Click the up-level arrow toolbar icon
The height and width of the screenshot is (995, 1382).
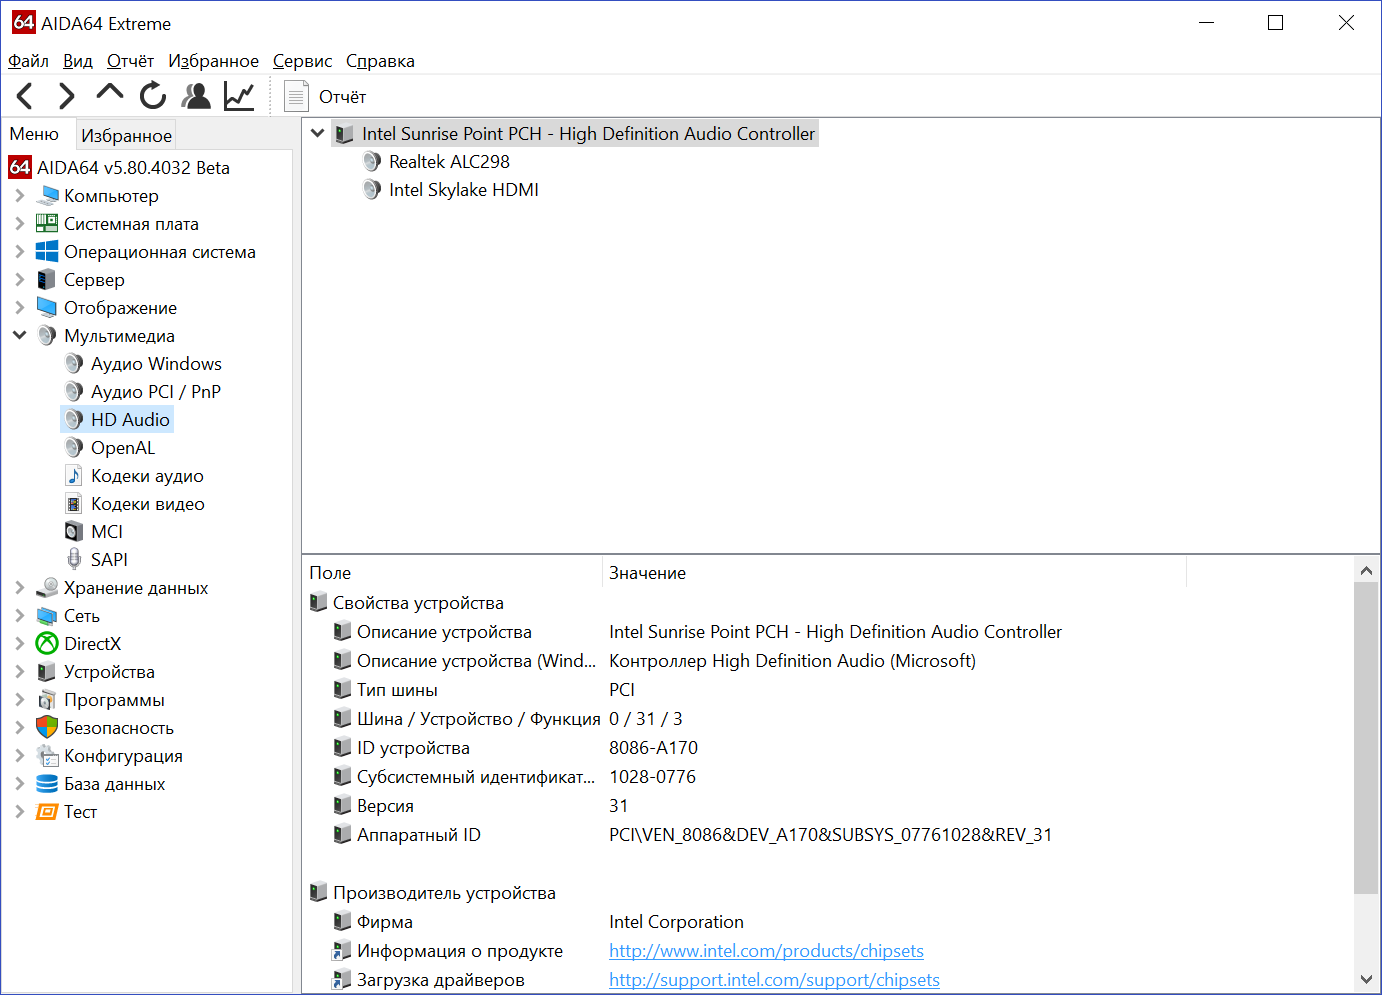[110, 94]
